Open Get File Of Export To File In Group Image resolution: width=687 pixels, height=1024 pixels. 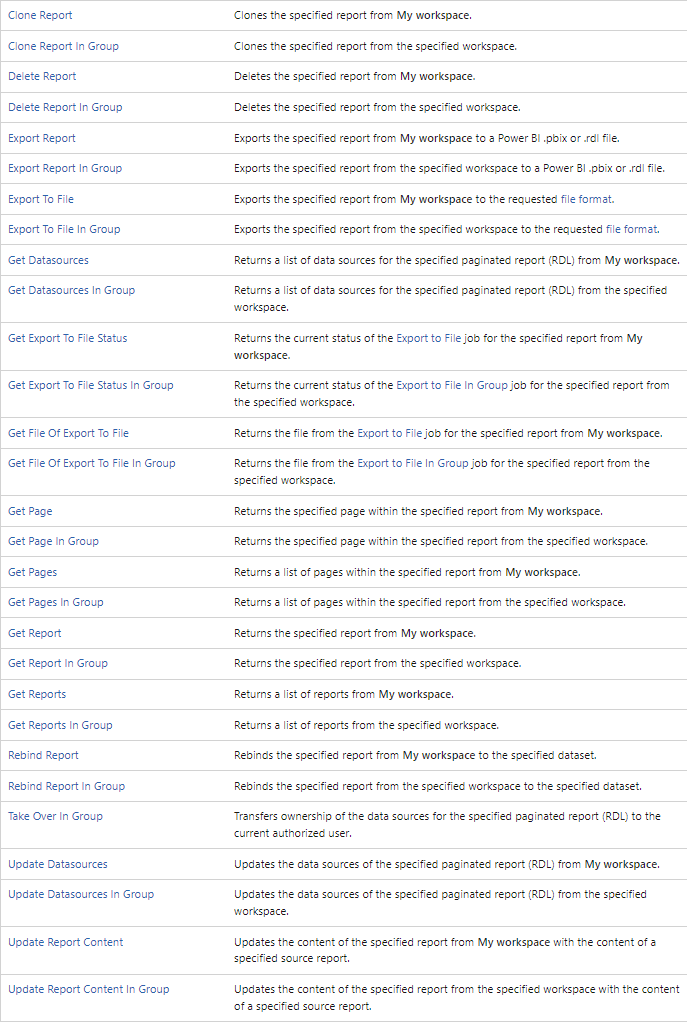click(91, 463)
